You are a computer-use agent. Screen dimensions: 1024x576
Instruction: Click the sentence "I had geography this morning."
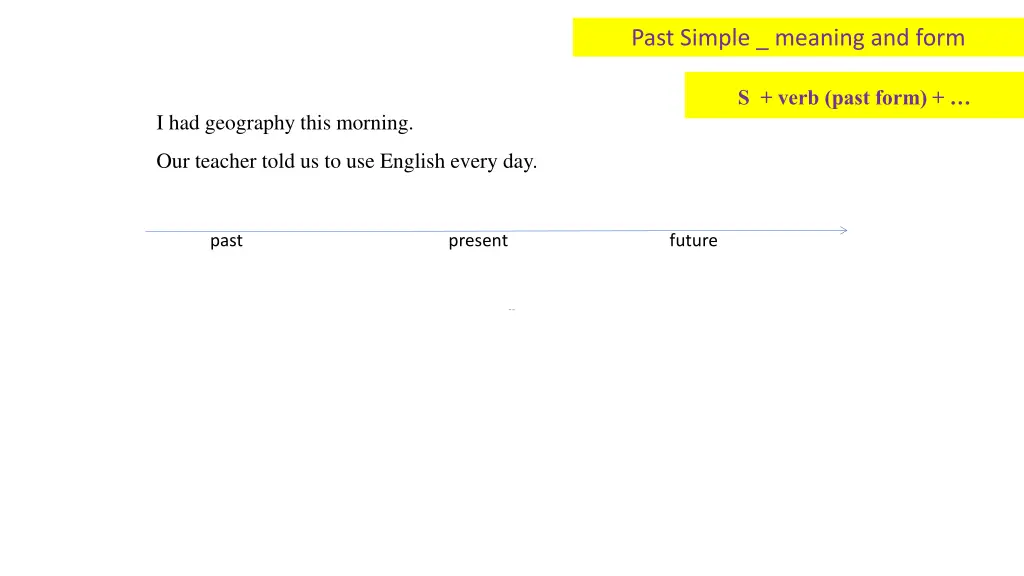284,123
